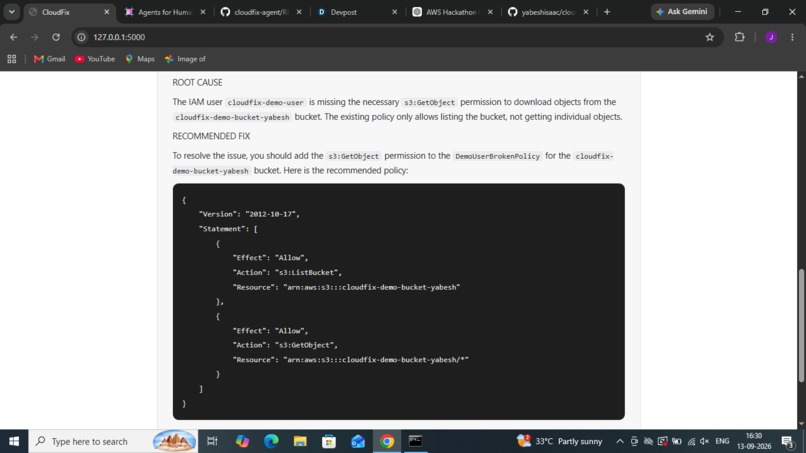Switch to the Devpost tab

coord(357,12)
